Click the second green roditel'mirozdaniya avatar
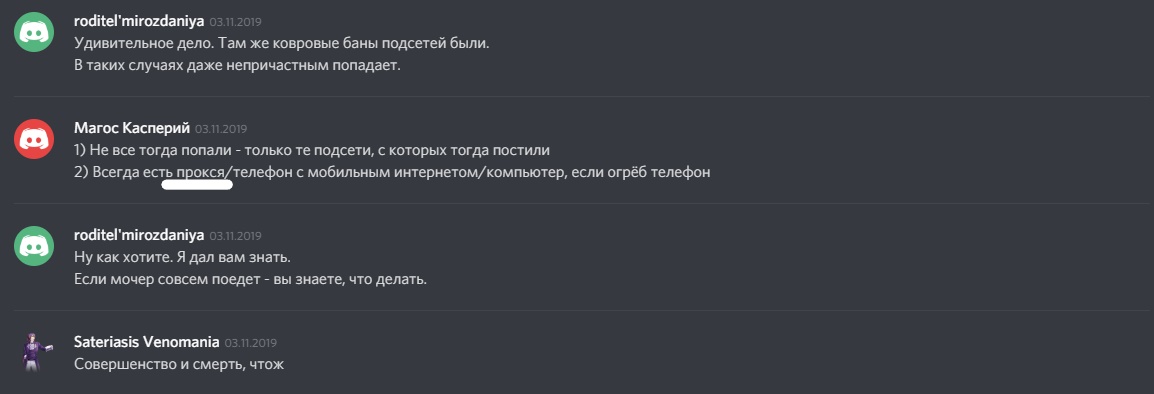The height and width of the screenshot is (394, 1154). click(x=34, y=246)
